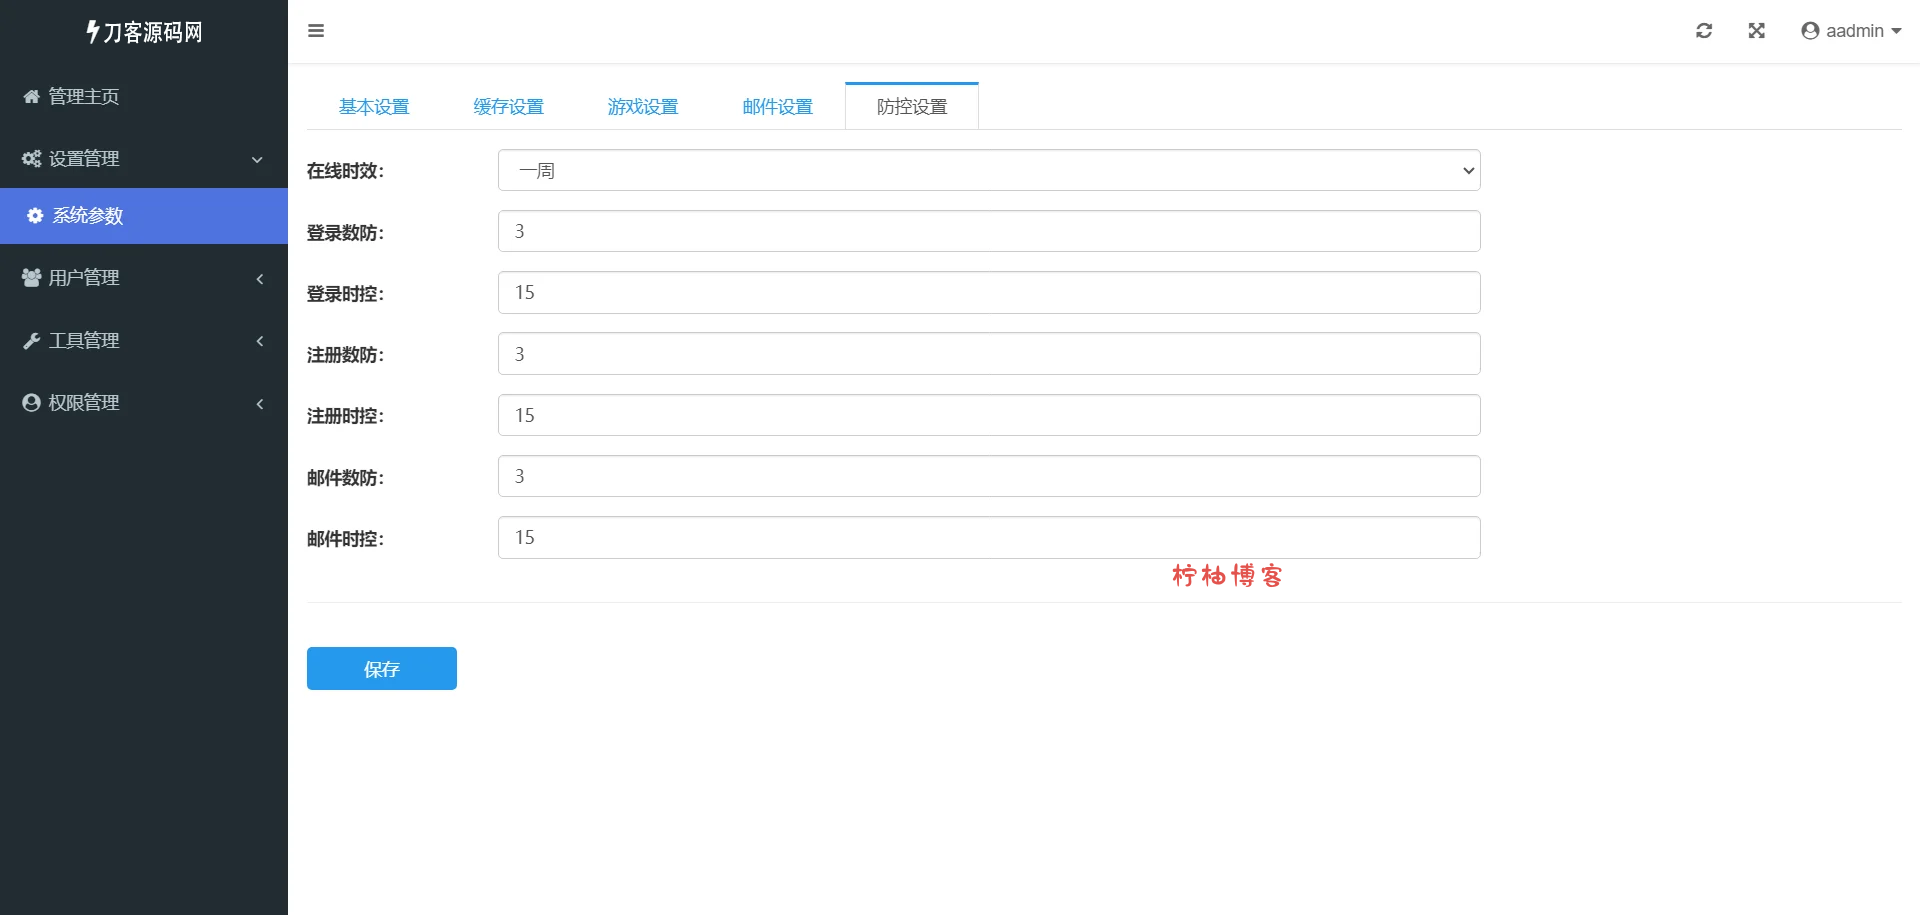
Task: Click the home icon for 管理主页
Action: coord(32,97)
